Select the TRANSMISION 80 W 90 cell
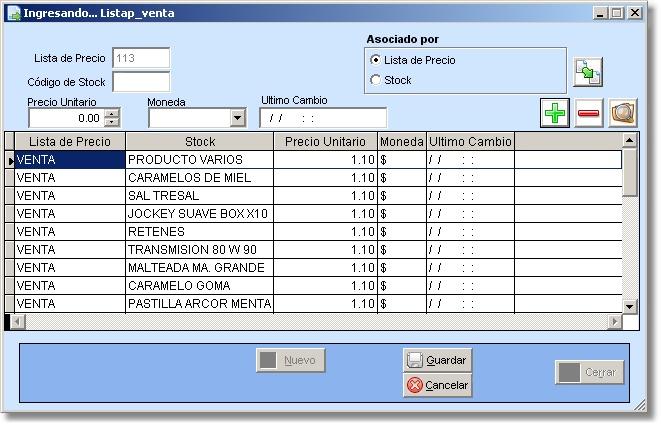The image size is (661, 426). 199,250
